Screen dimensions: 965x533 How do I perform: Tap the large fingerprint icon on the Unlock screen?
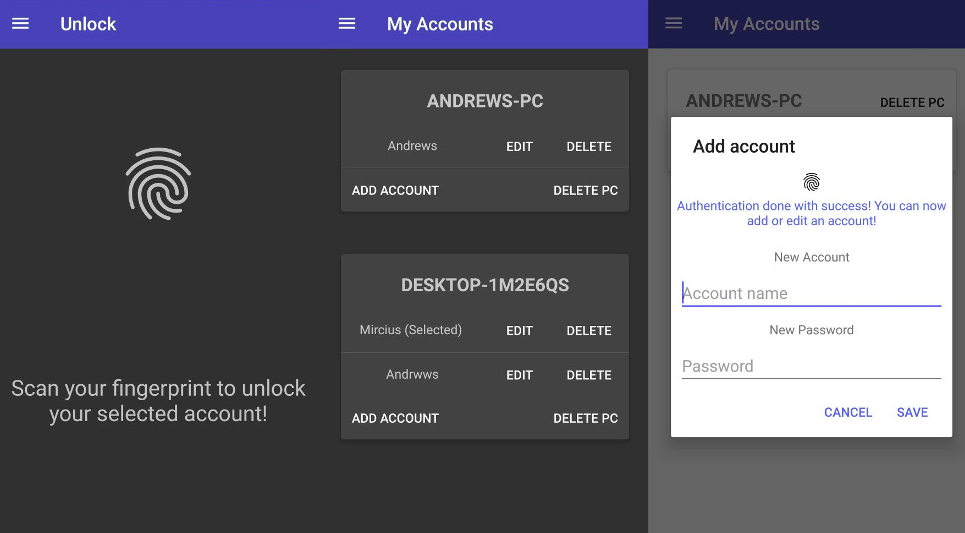pos(159,183)
